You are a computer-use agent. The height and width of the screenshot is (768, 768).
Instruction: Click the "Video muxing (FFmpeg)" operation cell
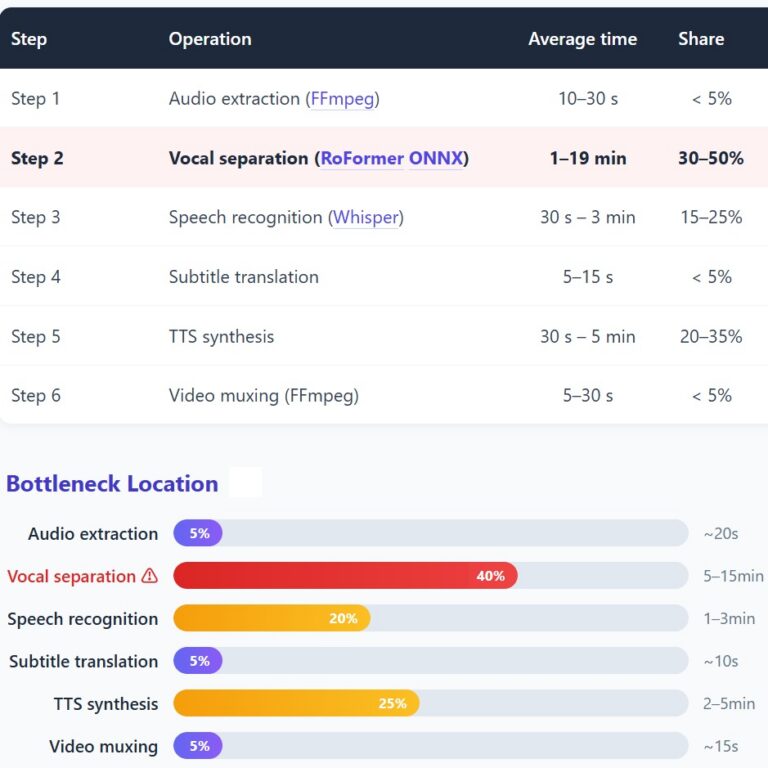click(264, 396)
